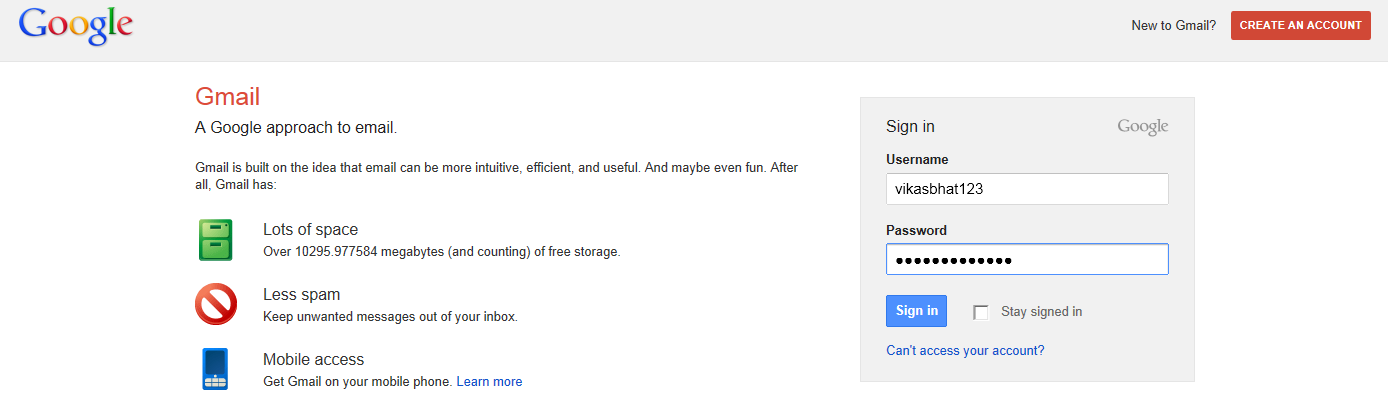Click the gray Google logo in sign-in box
The height and width of the screenshot is (402, 1388).
point(1142,127)
